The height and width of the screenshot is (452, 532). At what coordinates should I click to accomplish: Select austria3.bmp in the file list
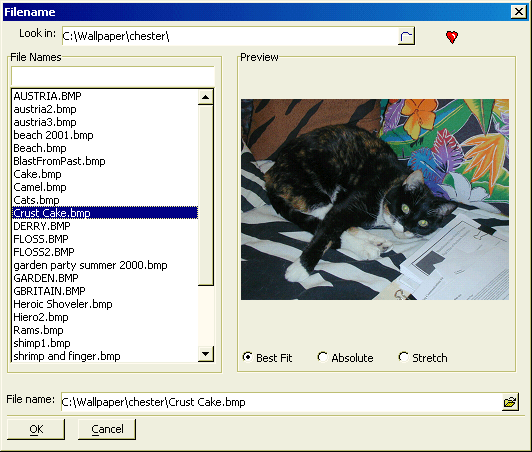(105, 122)
